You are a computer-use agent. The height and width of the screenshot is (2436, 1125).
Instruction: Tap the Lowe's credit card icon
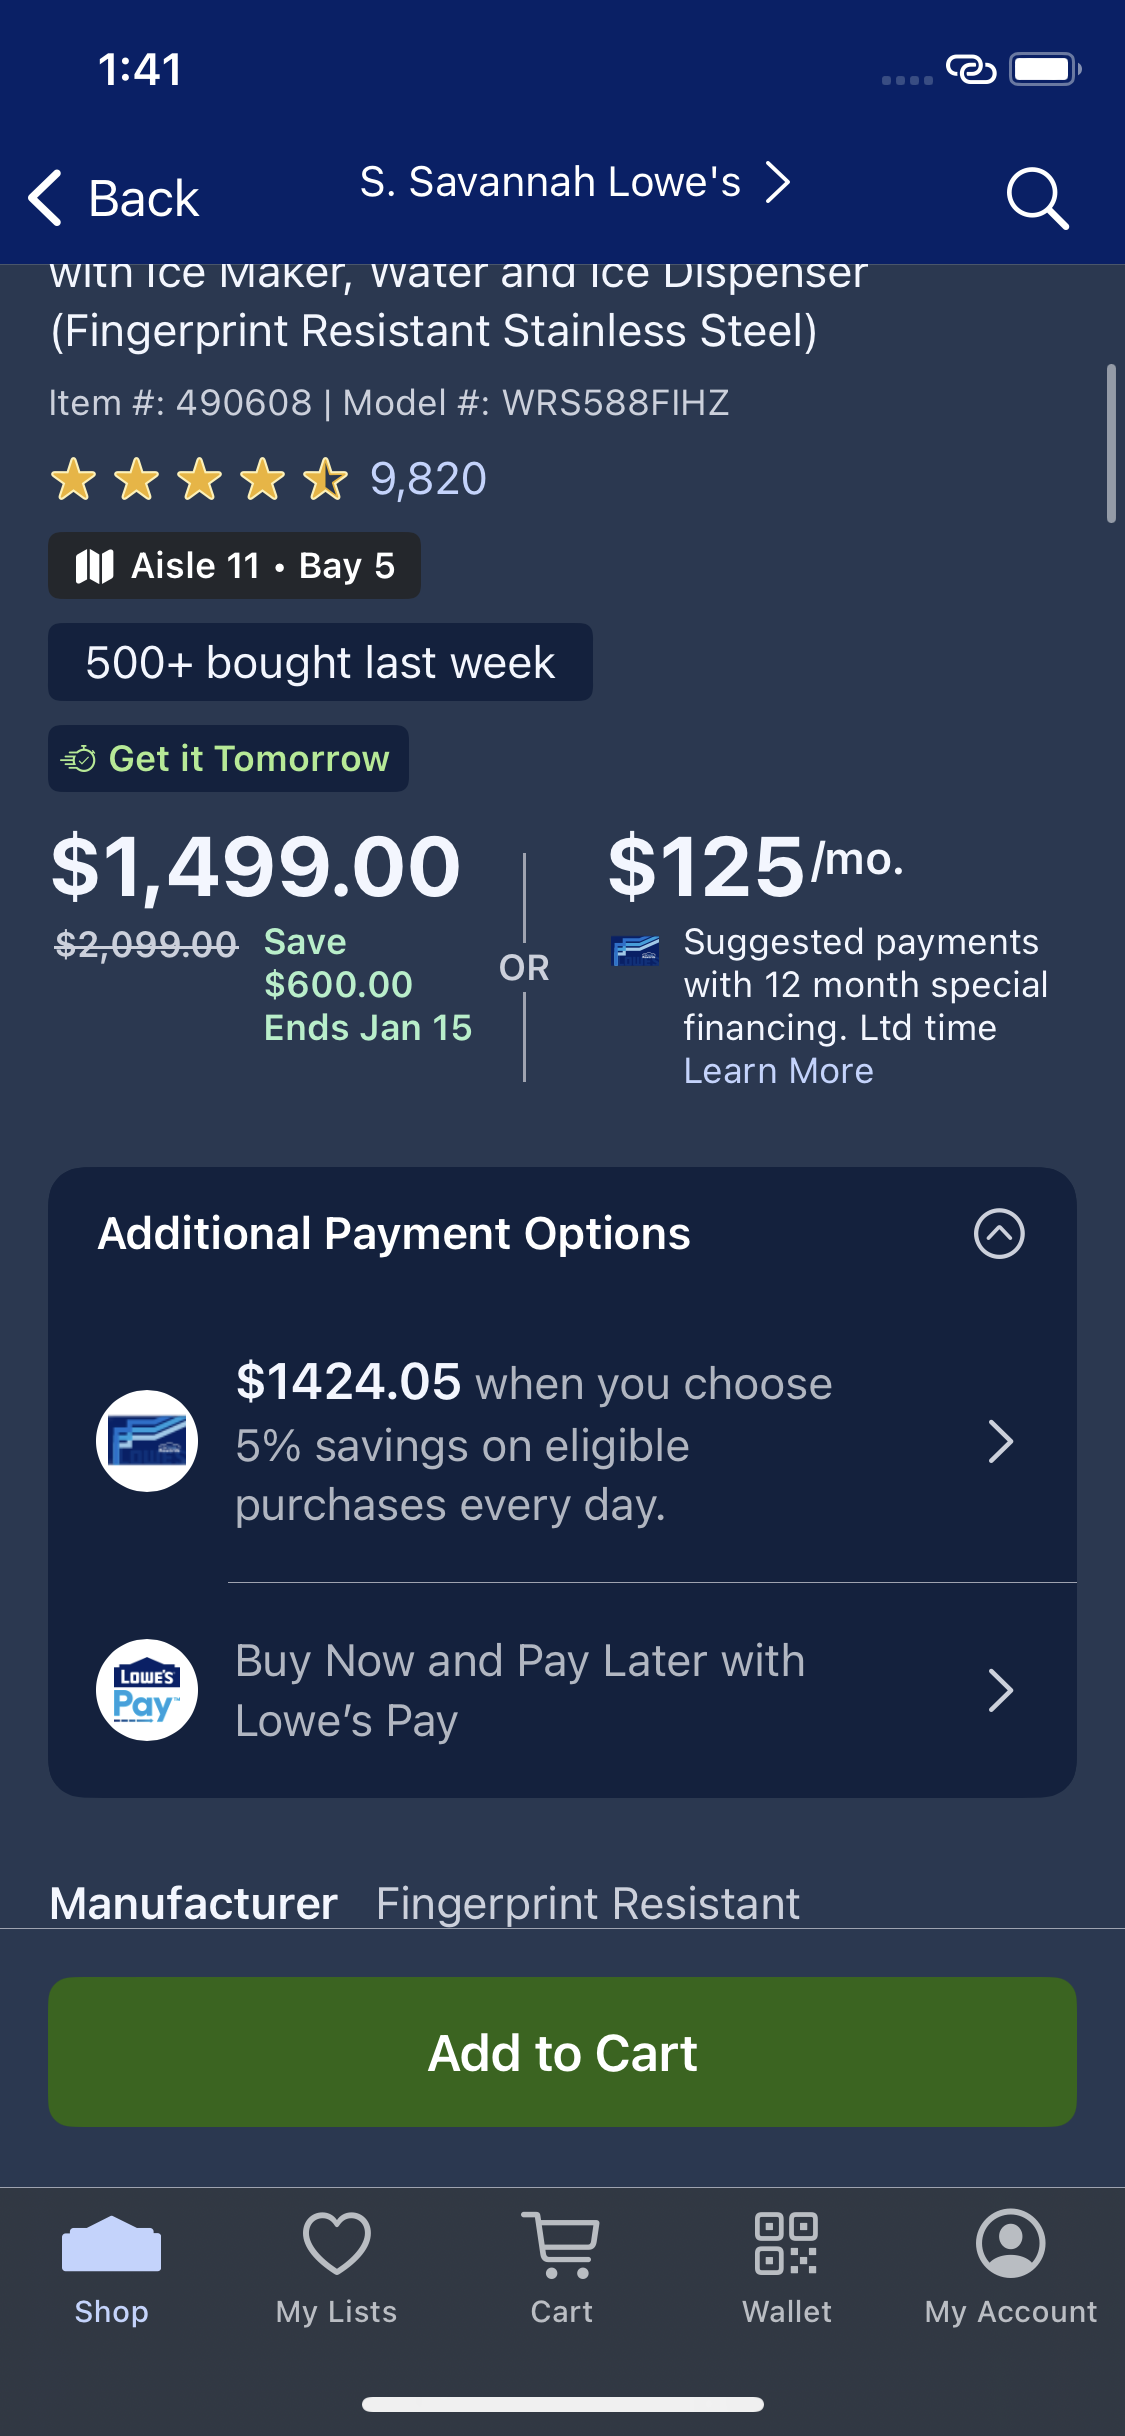pos(147,1441)
